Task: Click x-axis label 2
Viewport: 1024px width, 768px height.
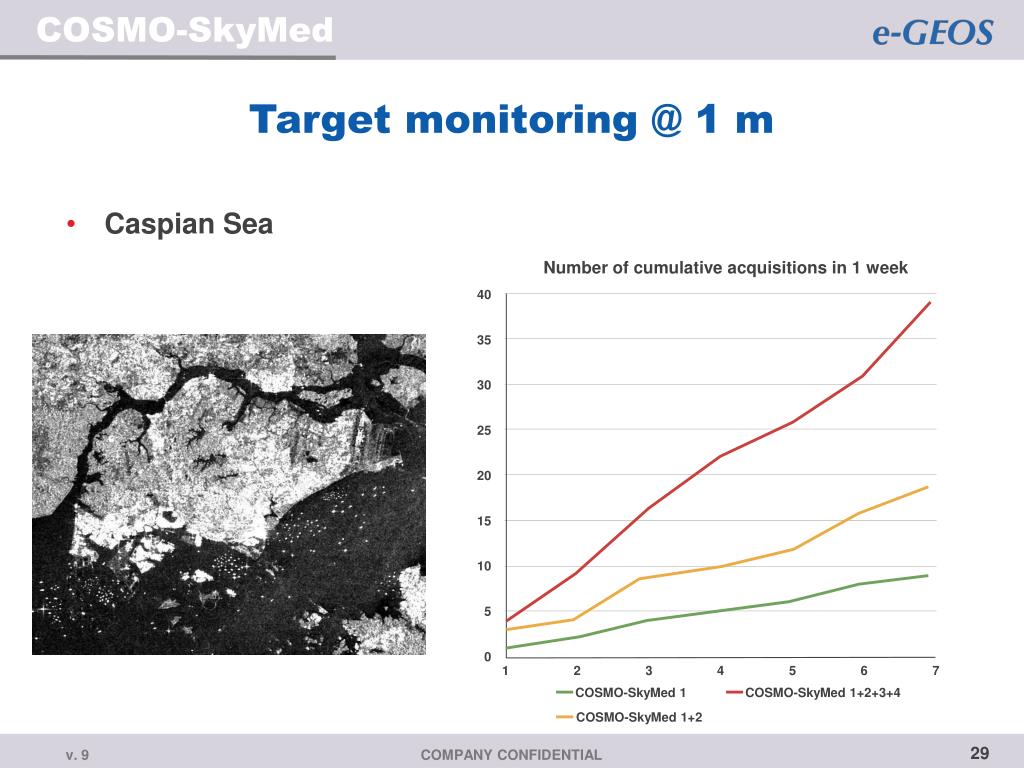Action: pos(577,671)
